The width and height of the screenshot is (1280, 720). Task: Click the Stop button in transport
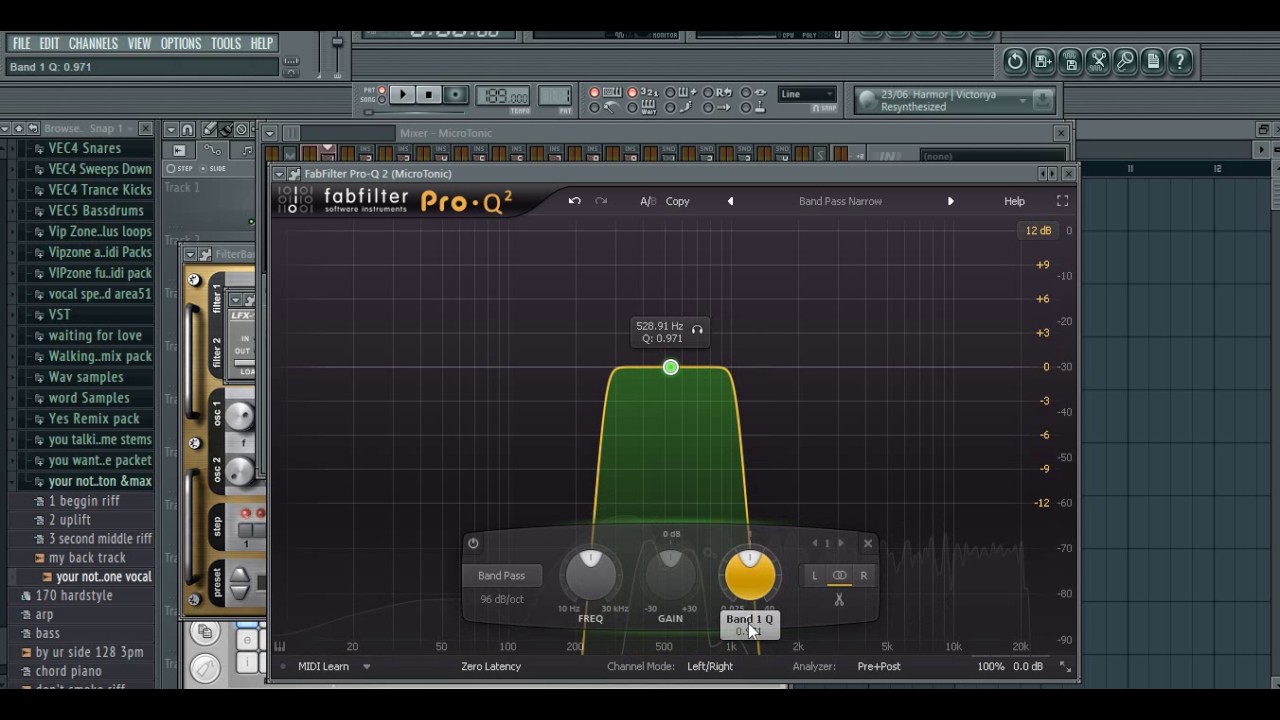pos(428,95)
